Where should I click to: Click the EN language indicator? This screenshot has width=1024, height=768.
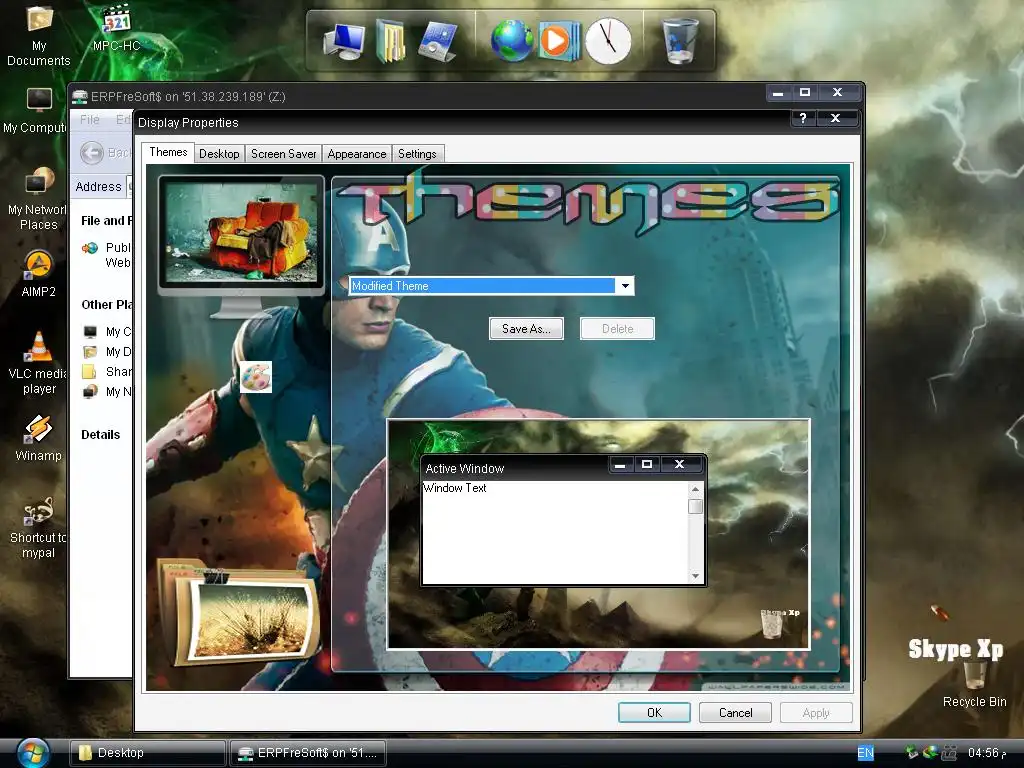pyautogui.click(x=865, y=753)
